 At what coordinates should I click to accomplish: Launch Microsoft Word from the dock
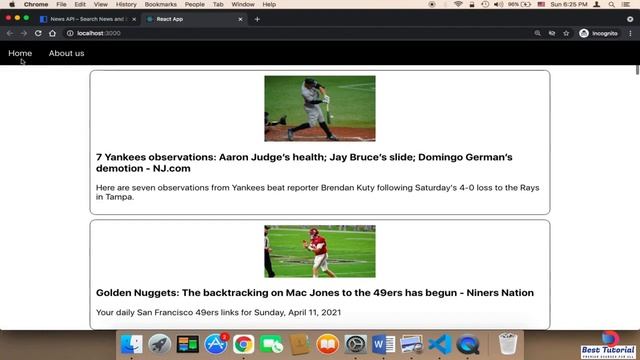pos(383,344)
